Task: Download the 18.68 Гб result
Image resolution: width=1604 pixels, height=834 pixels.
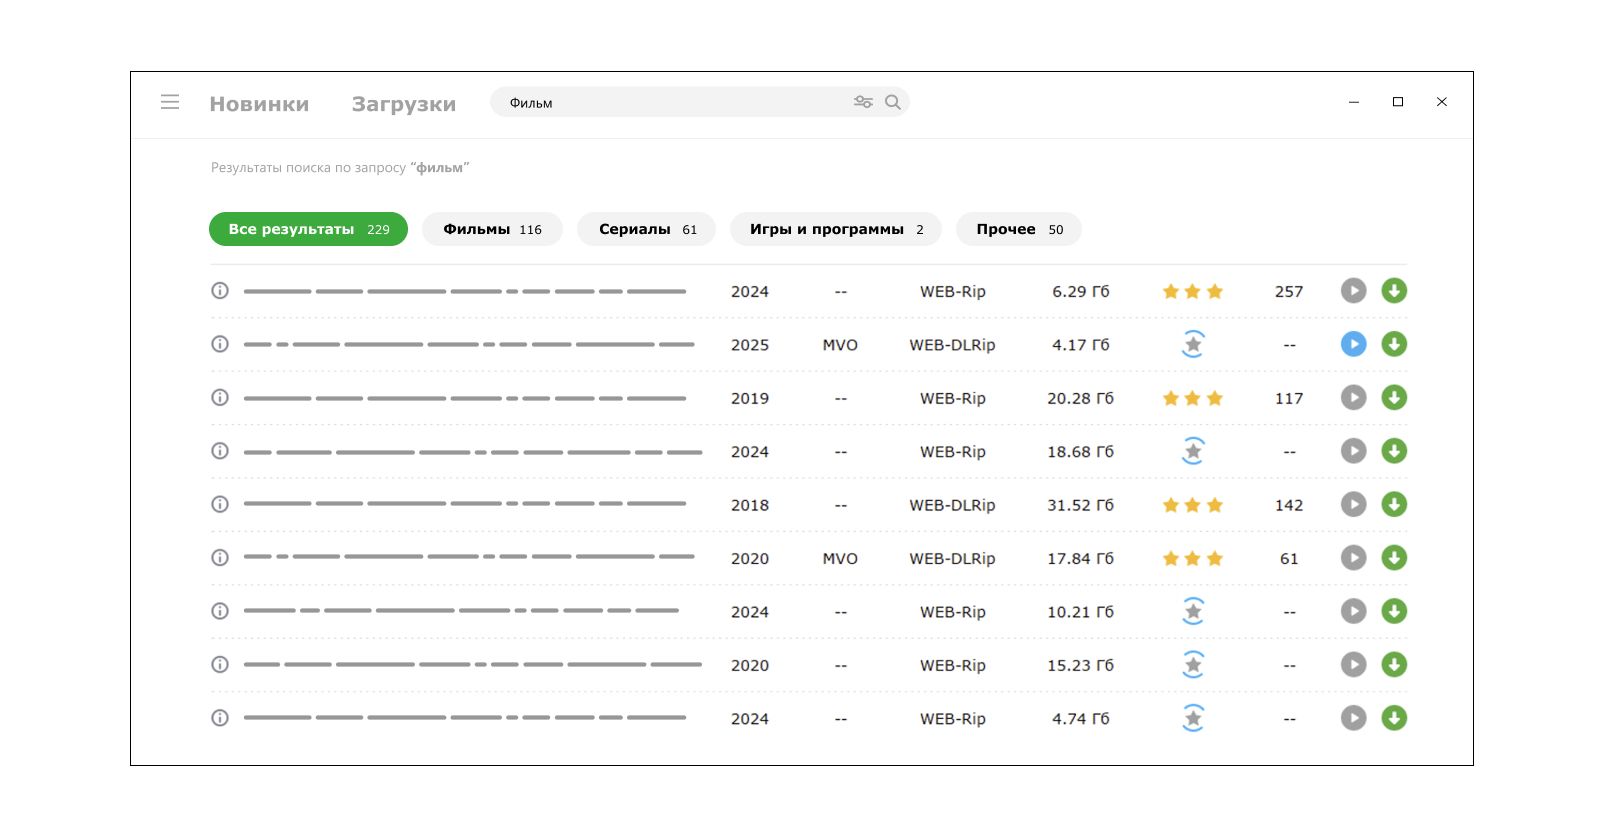Action: point(1394,451)
